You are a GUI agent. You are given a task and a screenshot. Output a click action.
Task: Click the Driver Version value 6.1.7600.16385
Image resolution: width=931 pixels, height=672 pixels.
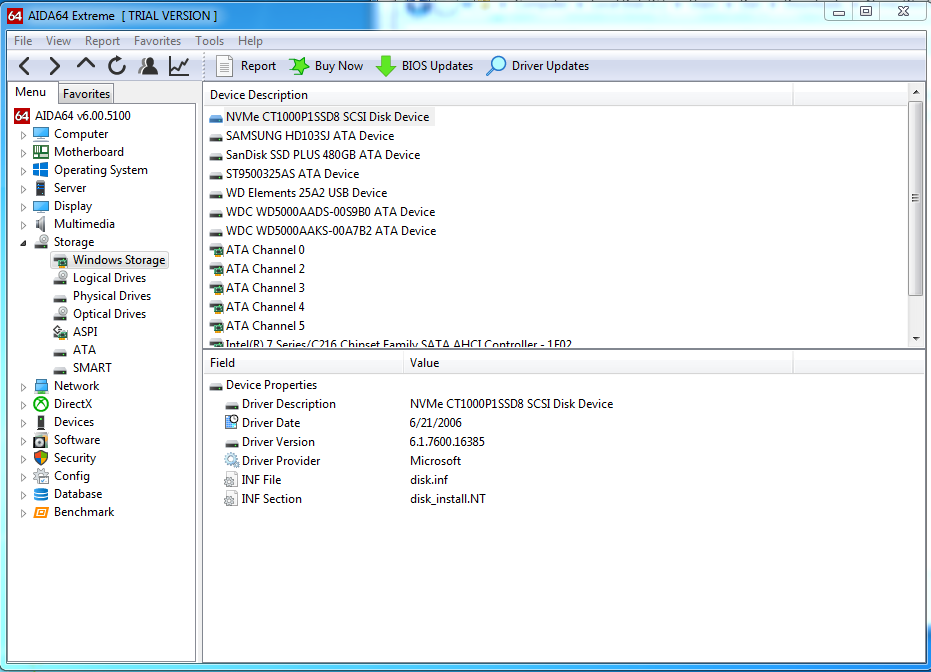[447, 442]
